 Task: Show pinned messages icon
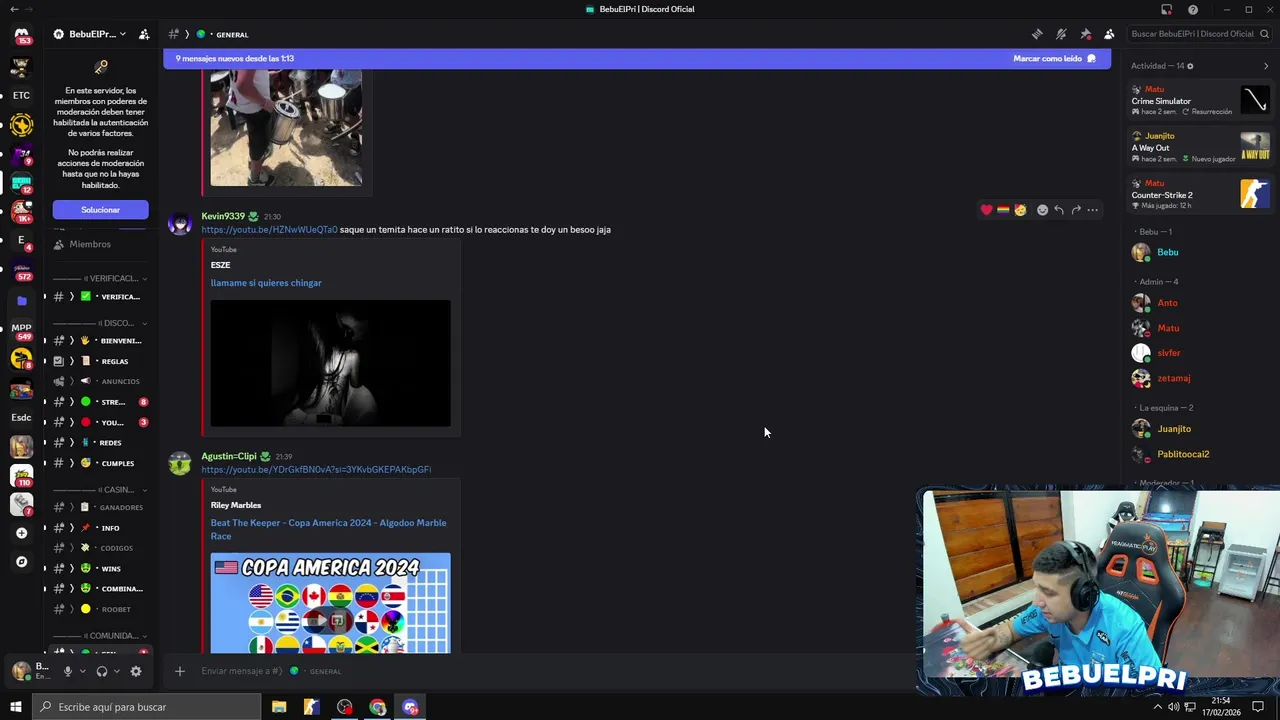(1085, 34)
